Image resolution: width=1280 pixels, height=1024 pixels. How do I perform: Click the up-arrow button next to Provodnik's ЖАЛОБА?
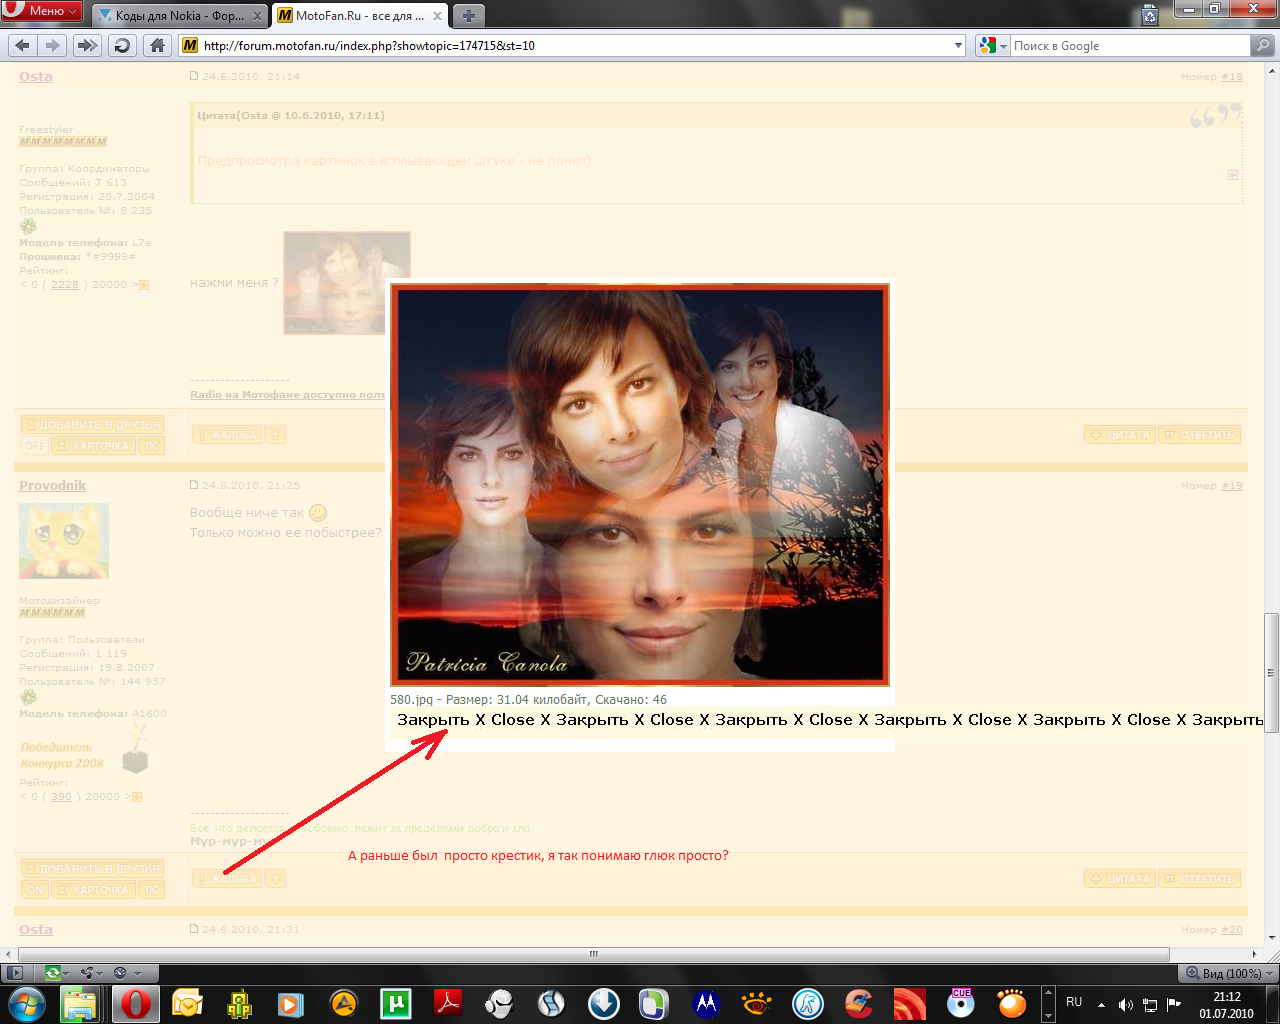pyautogui.click(x=276, y=878)
